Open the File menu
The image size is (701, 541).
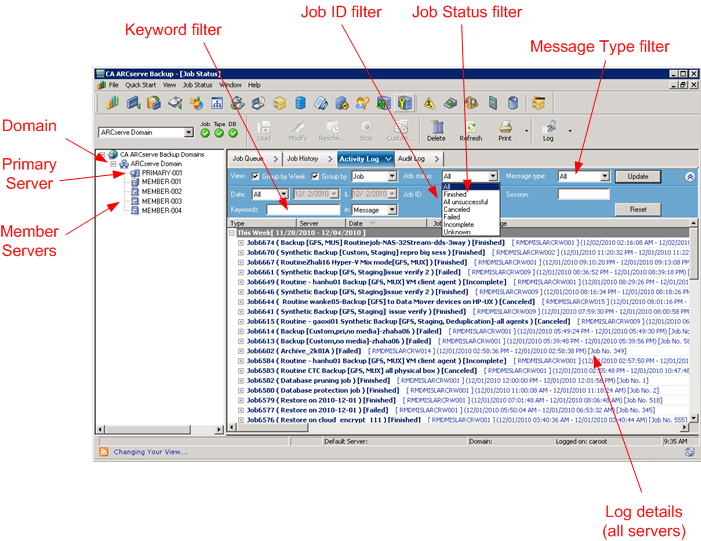pos(114,85)
